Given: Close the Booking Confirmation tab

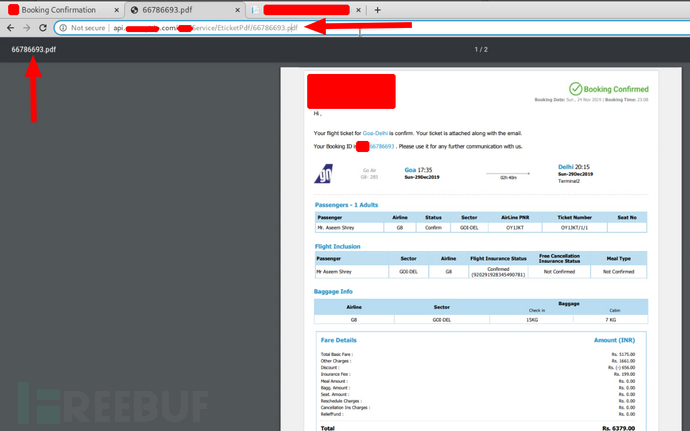Looking at the screenshot, I should click(116, 10).
